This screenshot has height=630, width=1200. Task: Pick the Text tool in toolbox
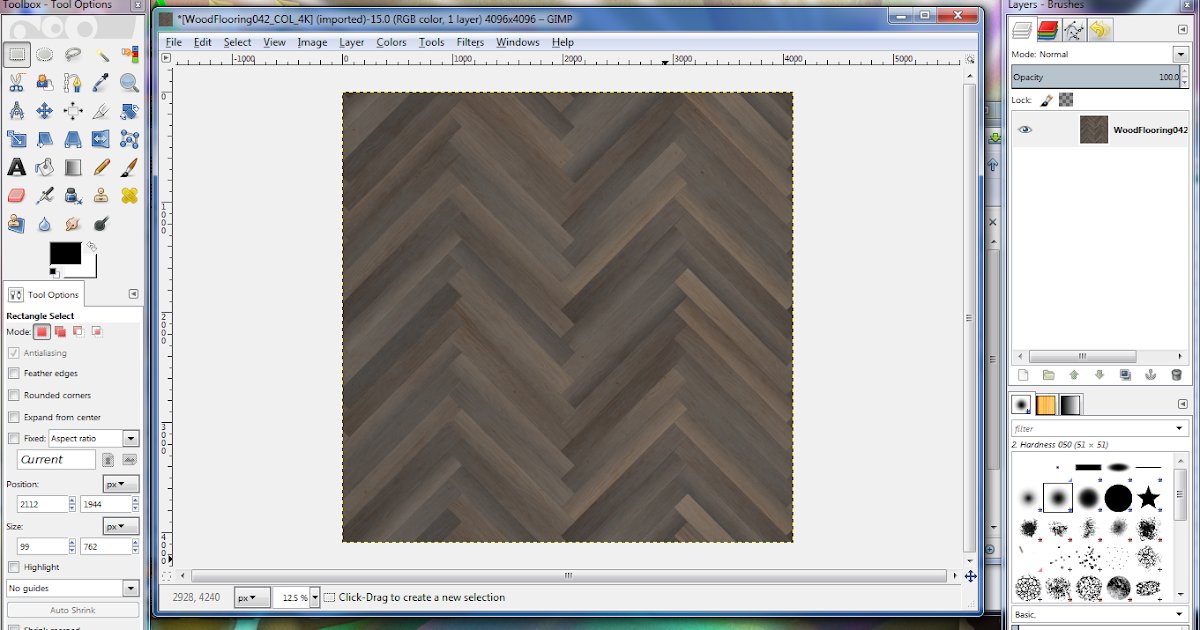coord(16,167)
